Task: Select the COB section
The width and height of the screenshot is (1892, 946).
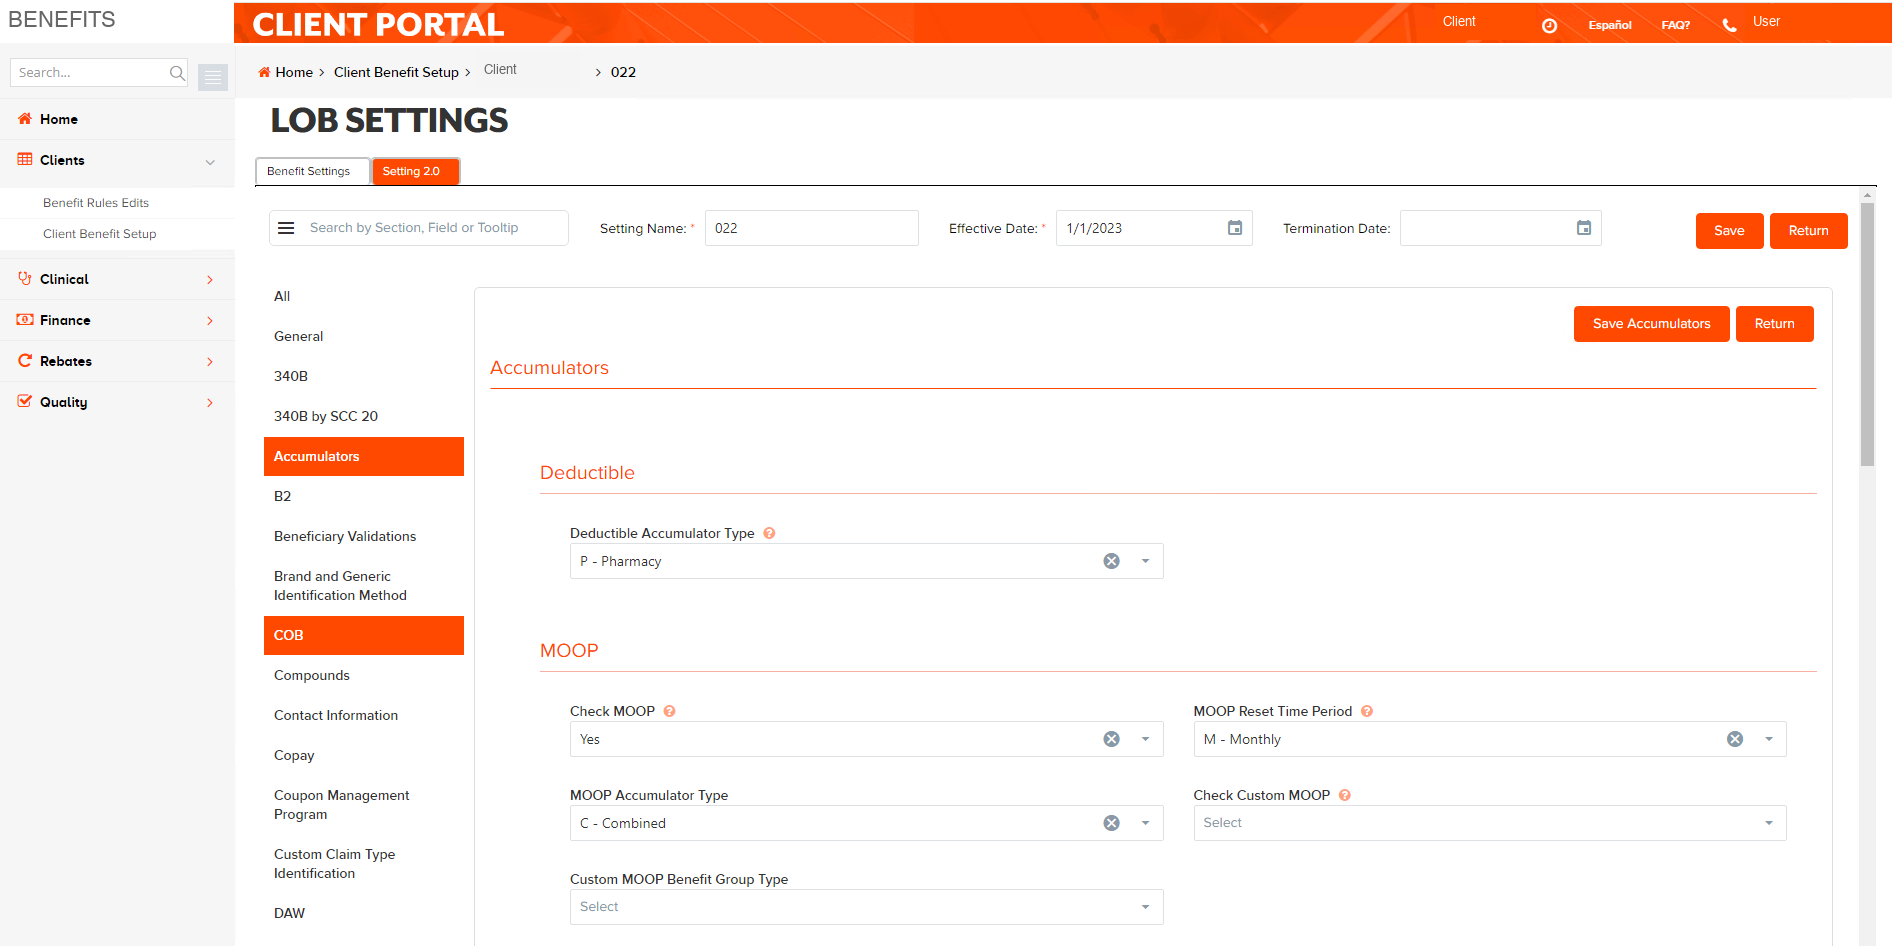Action: tap(364, 635)
